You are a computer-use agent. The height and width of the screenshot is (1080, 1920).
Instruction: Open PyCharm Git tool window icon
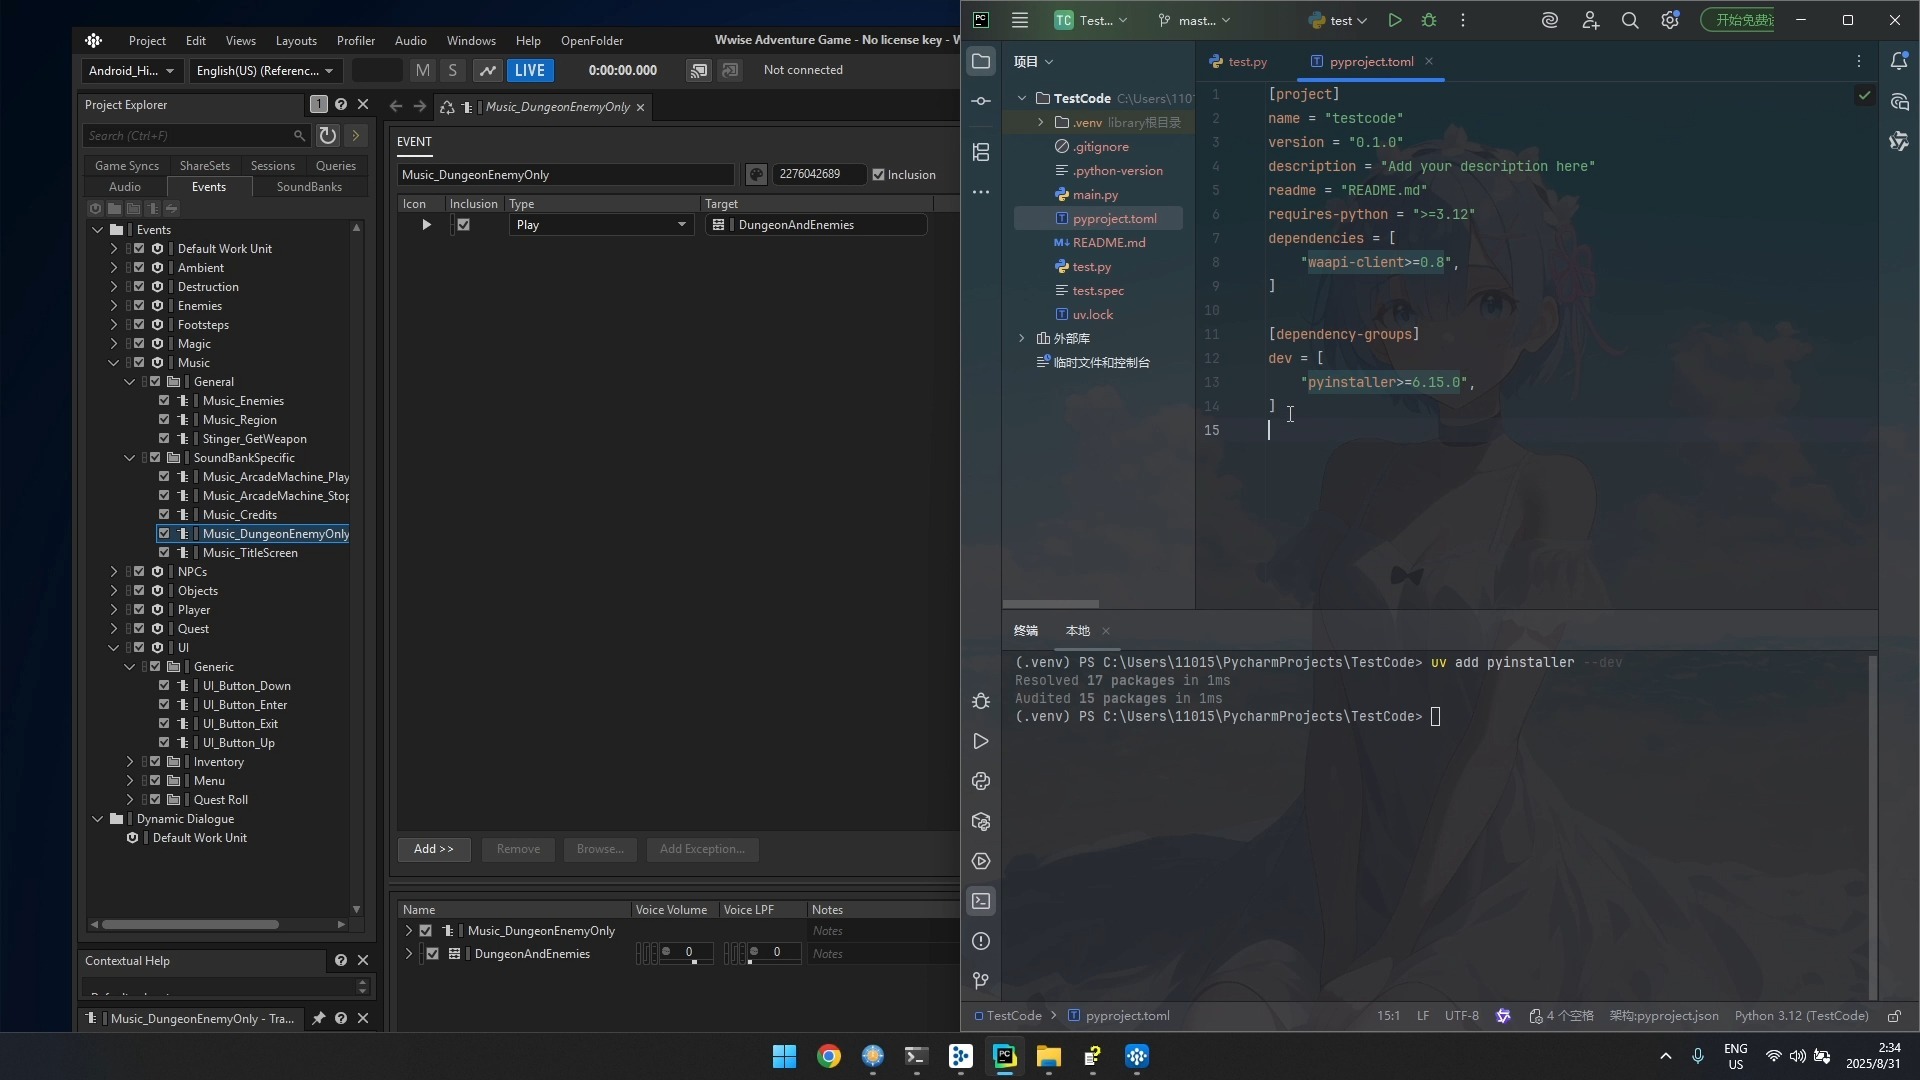(x=981, y=981)
